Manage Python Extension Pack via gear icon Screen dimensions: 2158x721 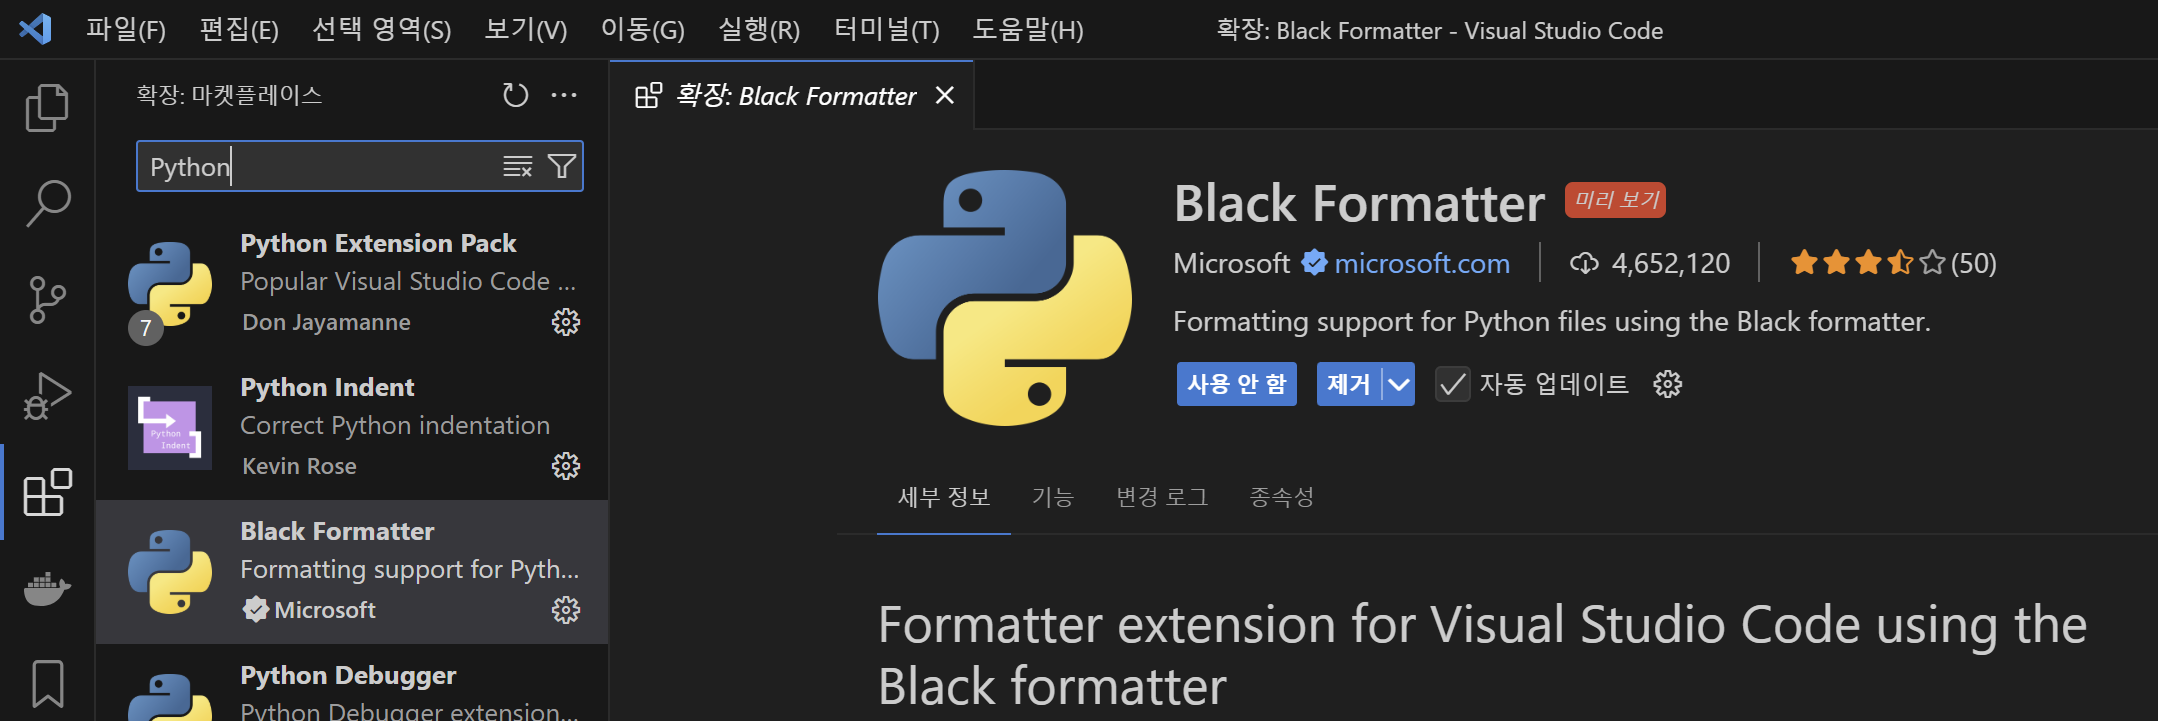click(566, 322)
